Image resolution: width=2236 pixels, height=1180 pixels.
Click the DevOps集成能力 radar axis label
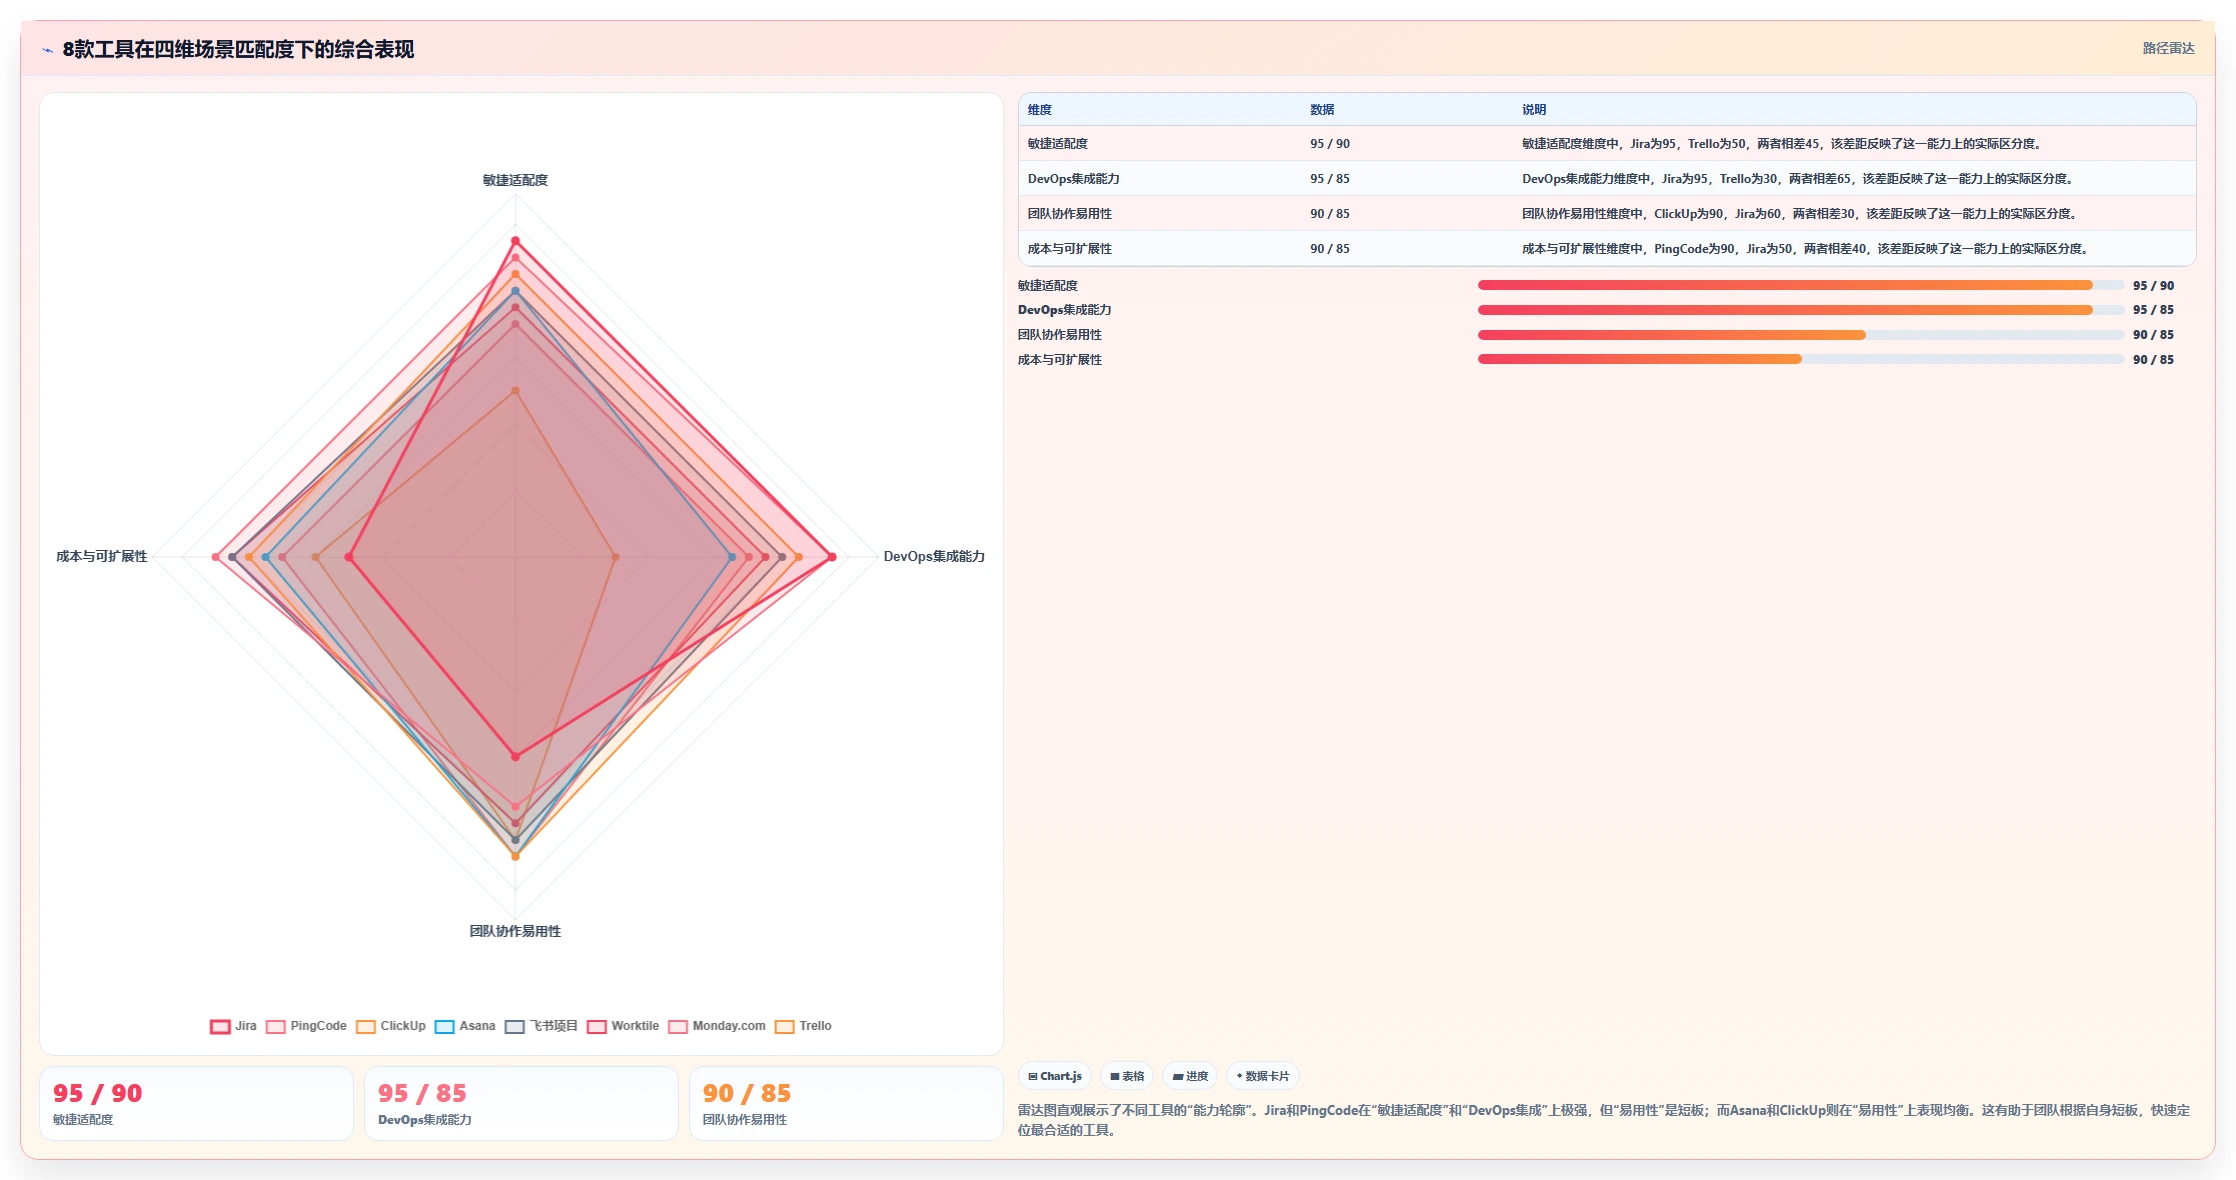tap(934, 557)
